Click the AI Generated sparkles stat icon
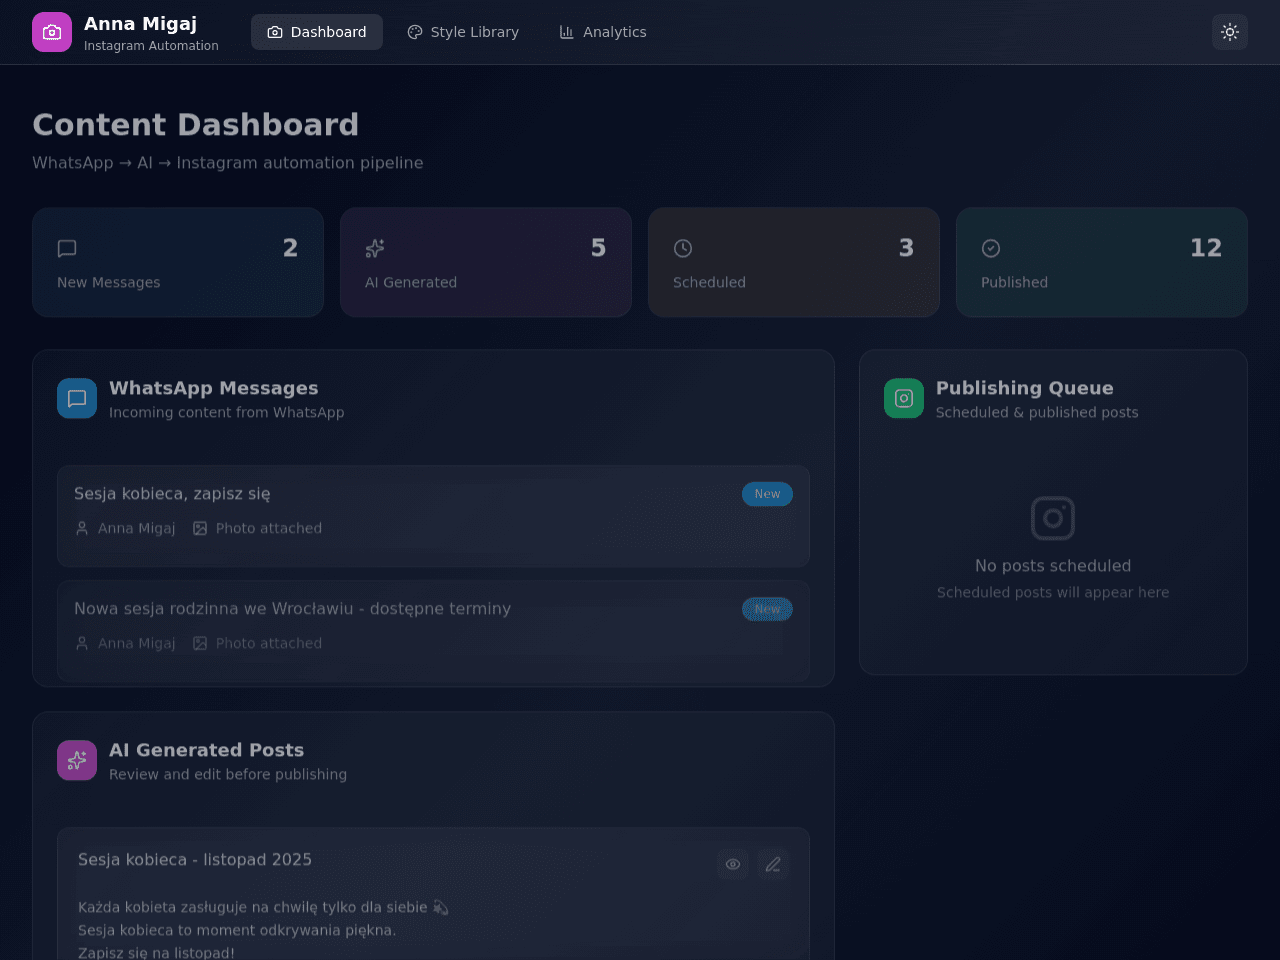The width and height of the screenshot is (1280, 960). (375, 248)
